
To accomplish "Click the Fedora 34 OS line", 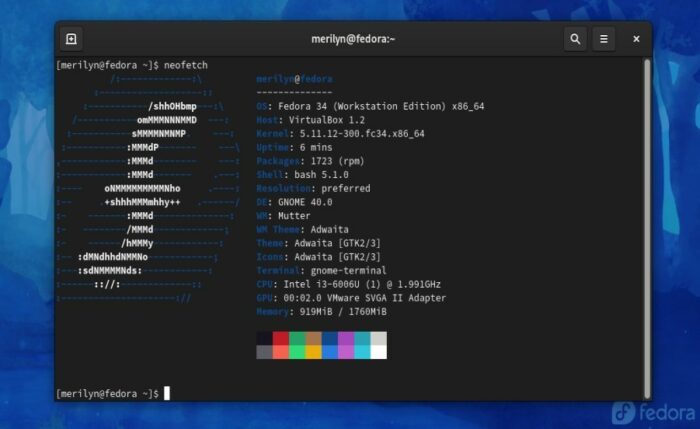I will pos(370,106).
